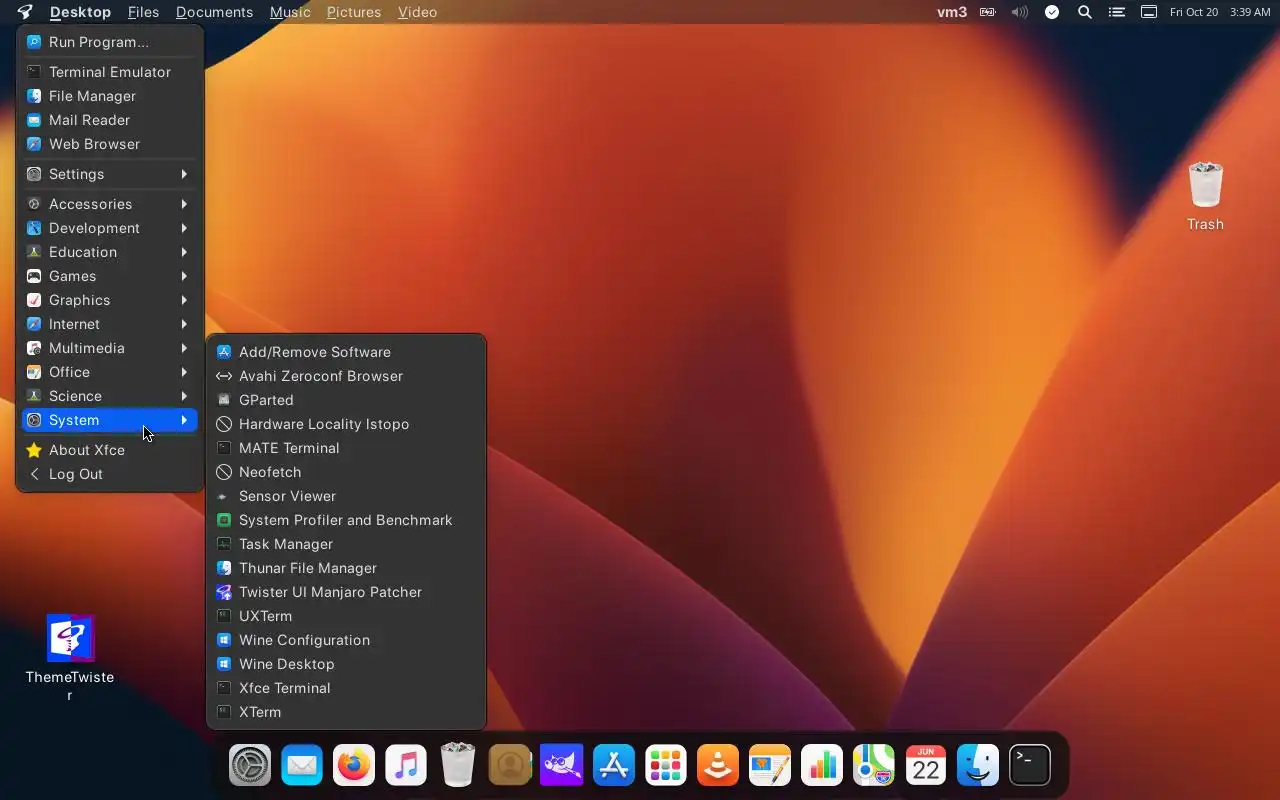Click the volume speaker icon in panel
This screenshot has width=1280, height=800.
[1019, 12]
